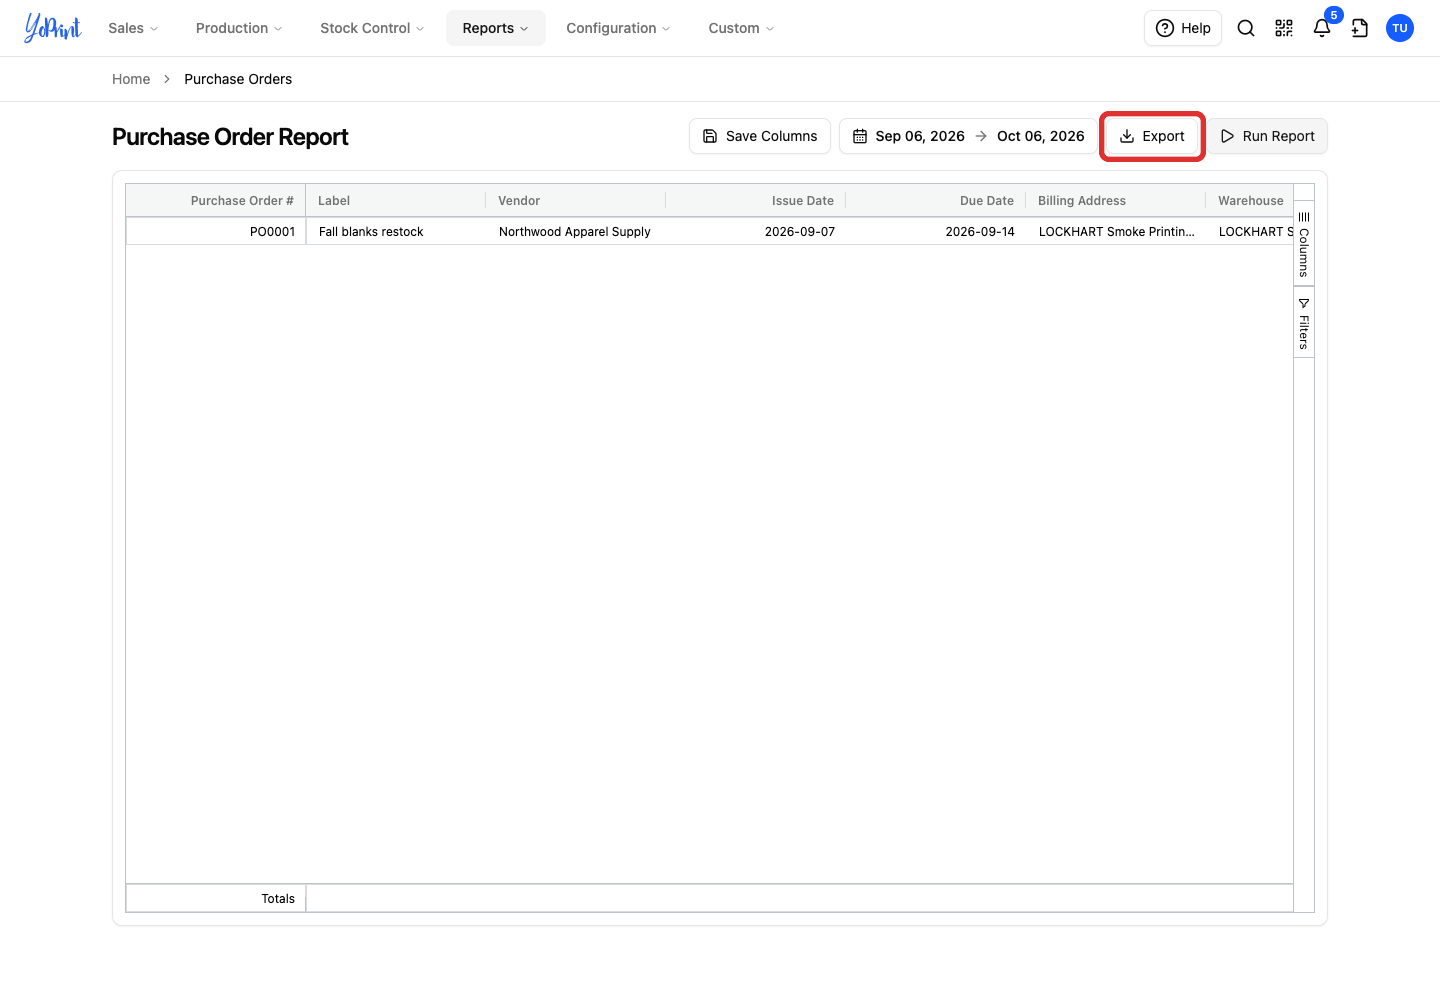Image resolution: width=1440 pixels, height=1000 pixels.
Task: Sort by the Billing Address column header
Action: (x=1116, y=201)
